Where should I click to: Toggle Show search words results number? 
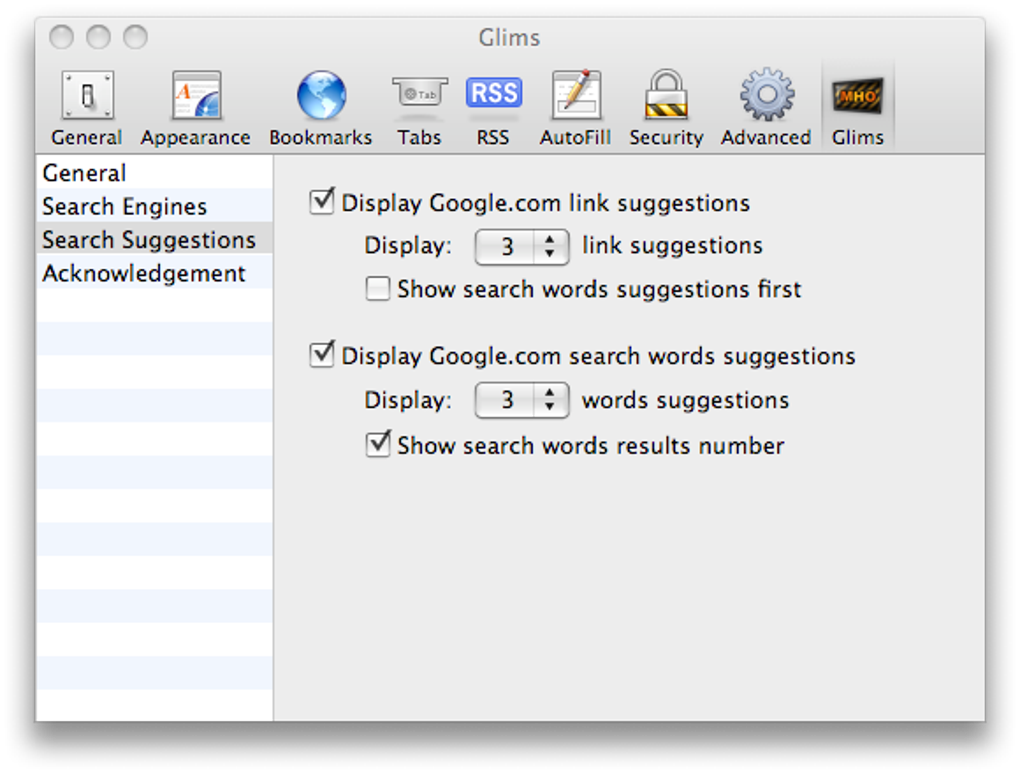click(x=378, y=446)
